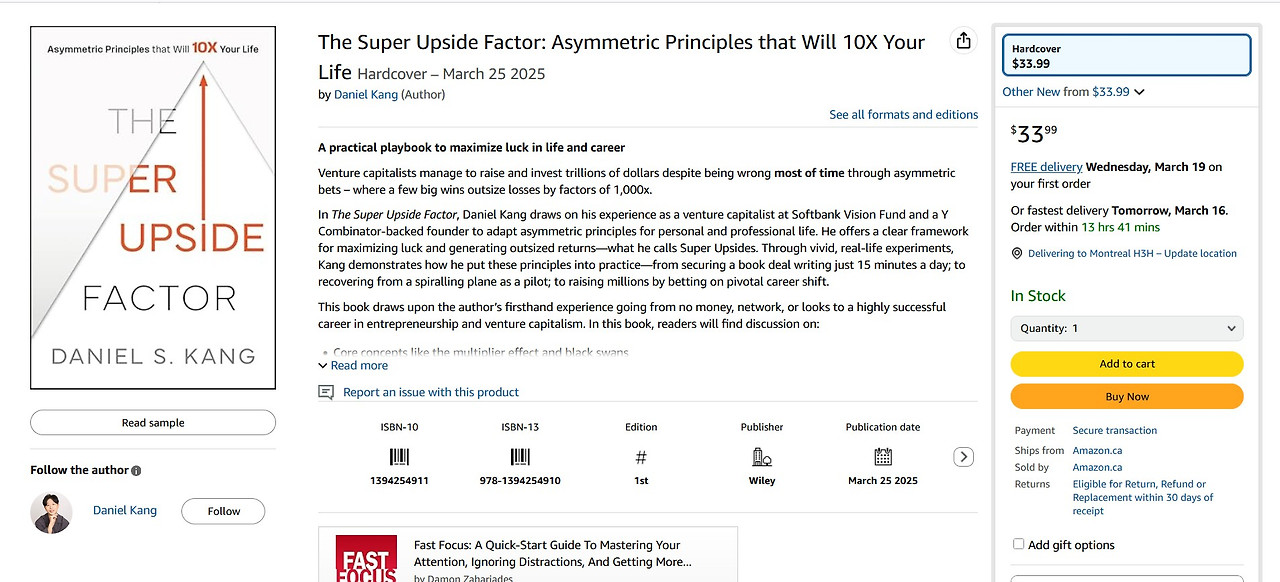This screenshot has height=582, width=1280.
Task: Click the publication date calendar icon
Action: pos(883,457)
